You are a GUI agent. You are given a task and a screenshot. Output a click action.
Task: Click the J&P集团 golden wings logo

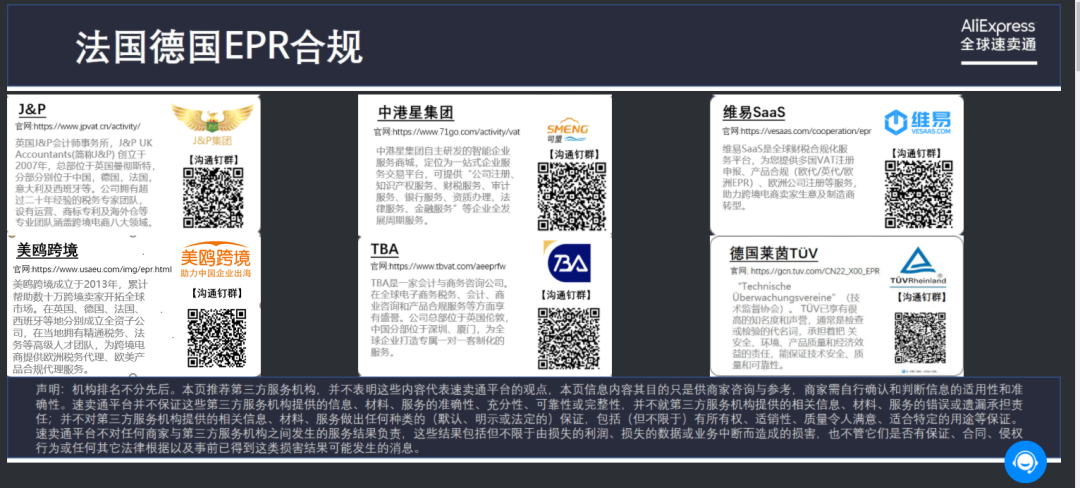[211, 125]
